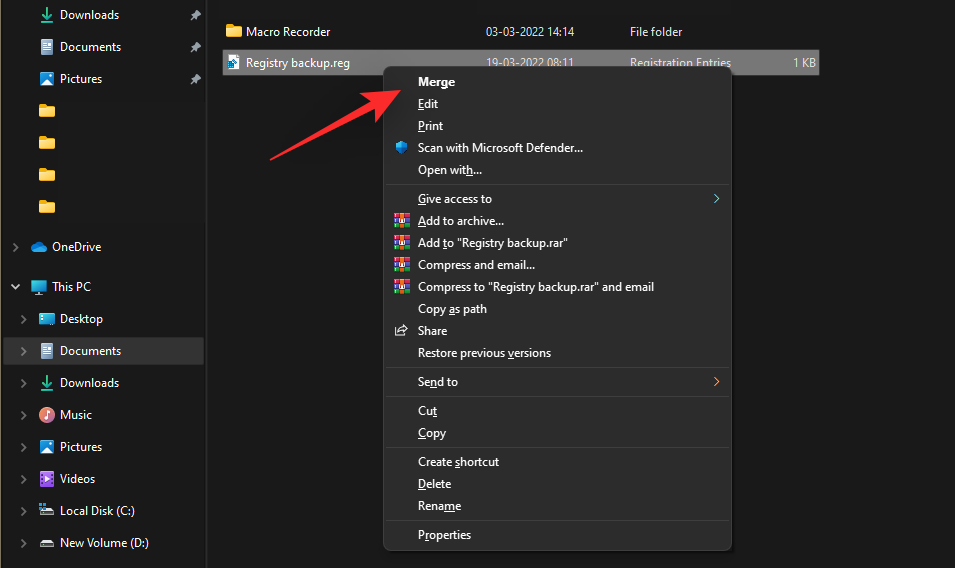Choose Properties in the context menu
Viewport: 955px width, 568px height.
[444, 535]
